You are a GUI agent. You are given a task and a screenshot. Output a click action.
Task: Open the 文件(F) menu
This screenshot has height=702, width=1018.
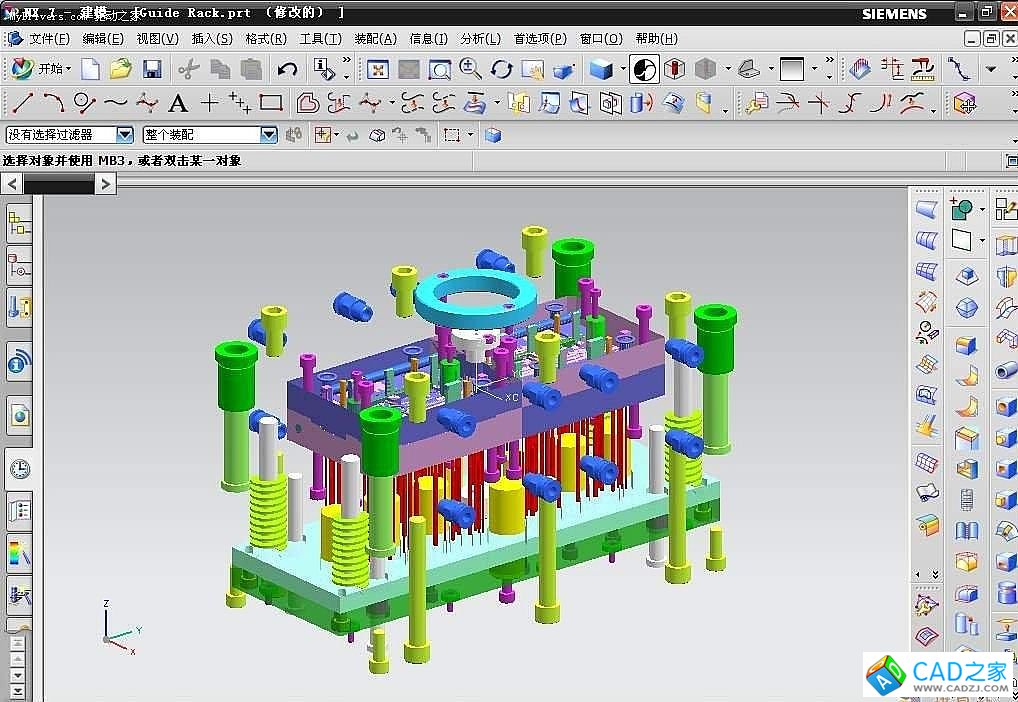[x=49, y=39]
